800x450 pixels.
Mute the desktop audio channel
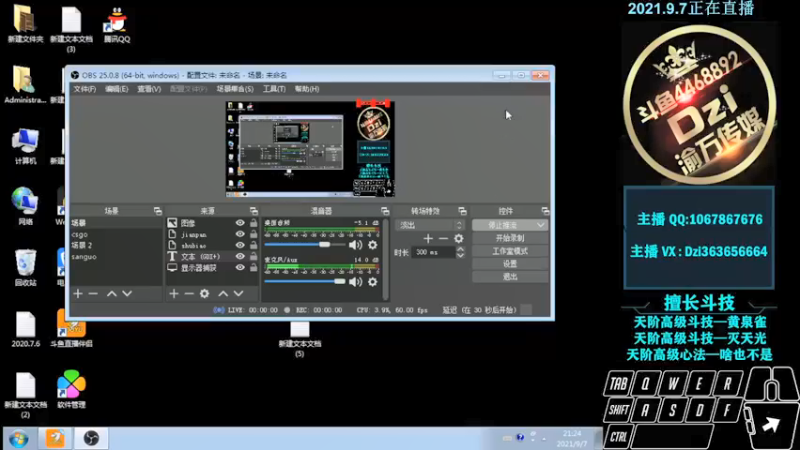click(x=356, y=245)
